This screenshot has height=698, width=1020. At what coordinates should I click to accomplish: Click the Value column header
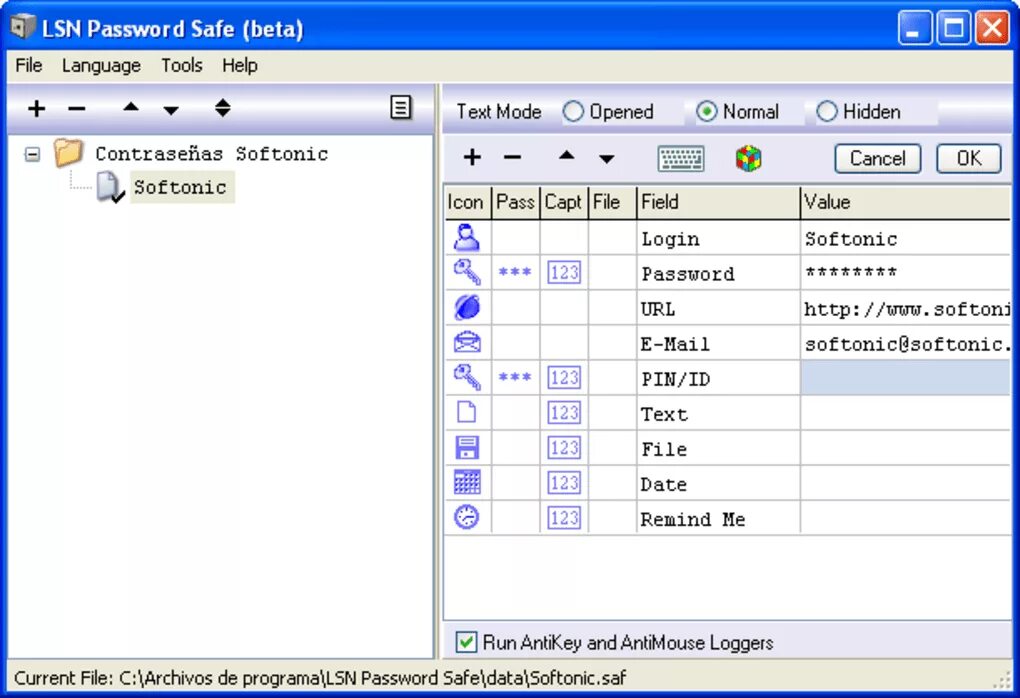[x=906, y=202]
